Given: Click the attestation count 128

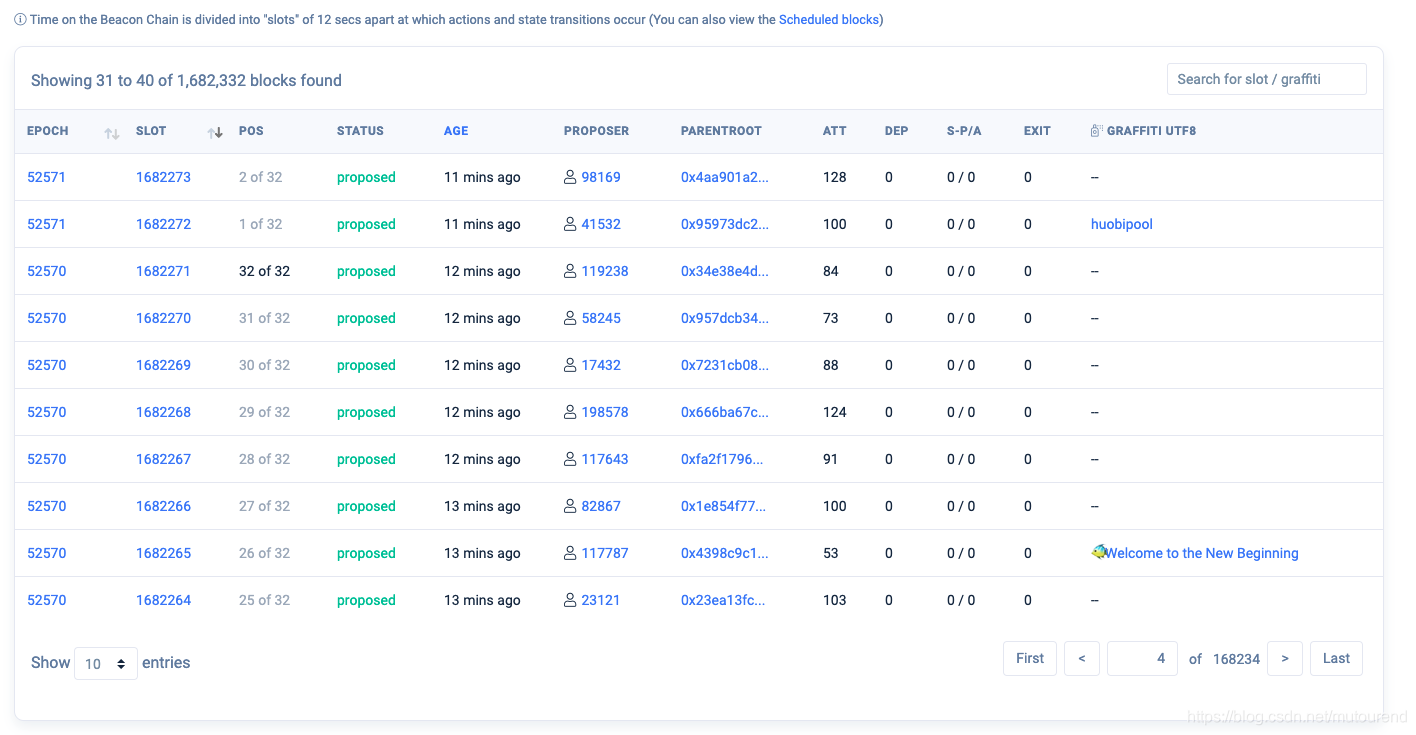Looking at the screenshot, I should 835,177.
